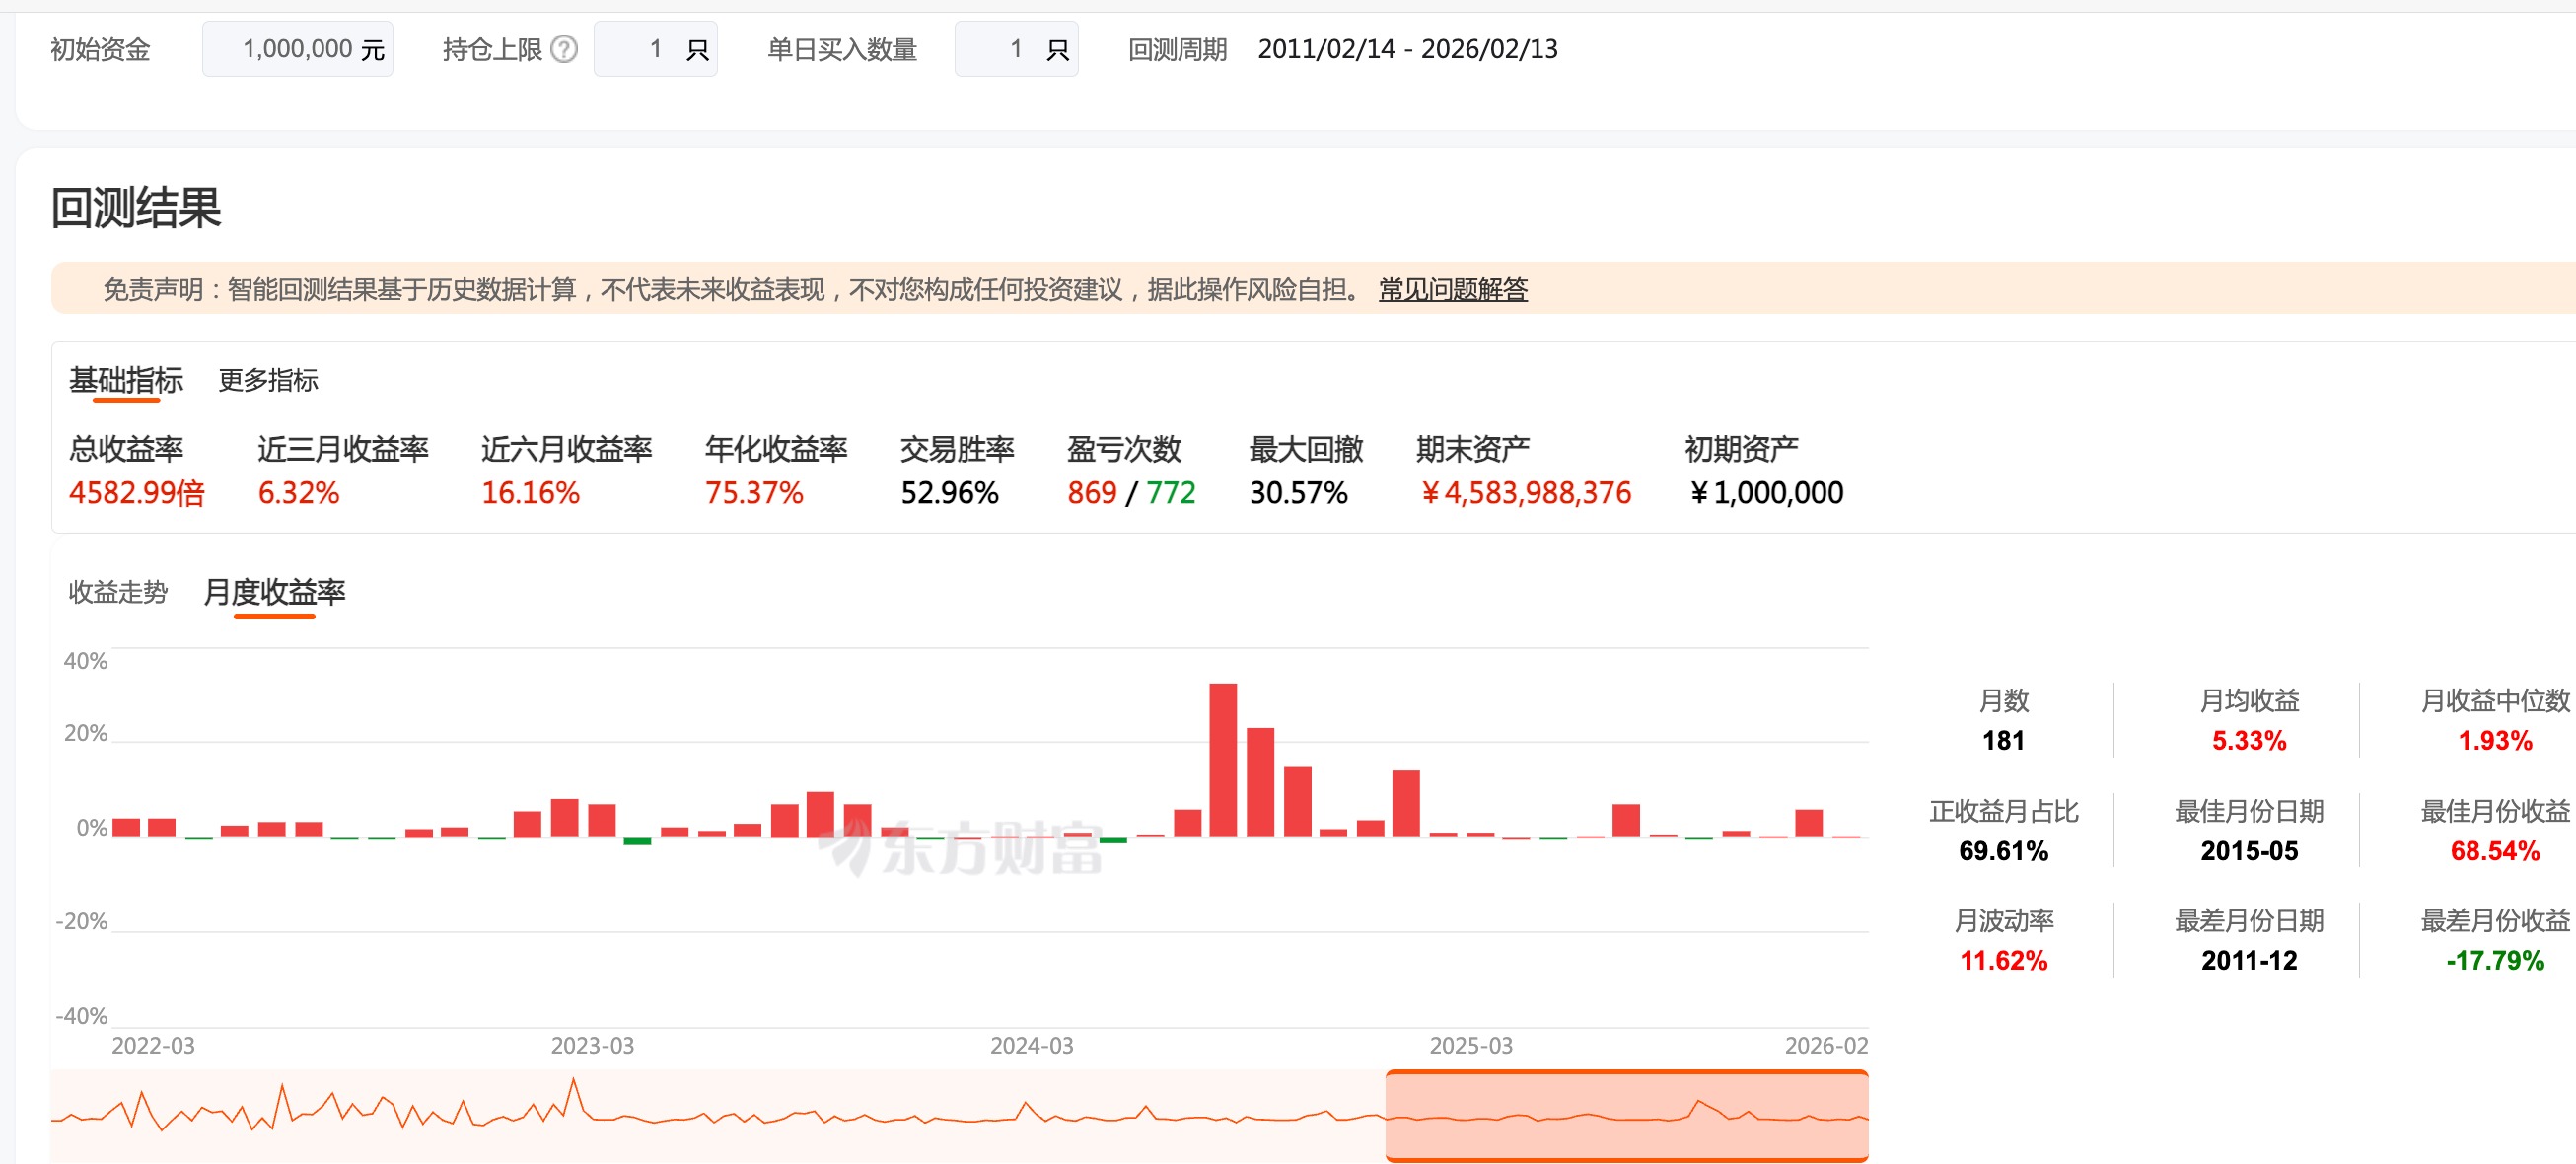Screen dimensions: 2576x1164
Task: Select the 月度收益率 chart tab
Action: point(274,592)
